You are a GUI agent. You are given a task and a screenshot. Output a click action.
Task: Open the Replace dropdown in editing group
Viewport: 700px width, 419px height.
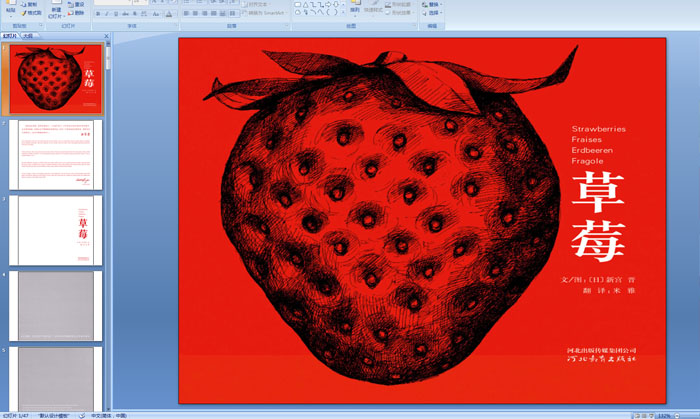click(x=432, y=4)
